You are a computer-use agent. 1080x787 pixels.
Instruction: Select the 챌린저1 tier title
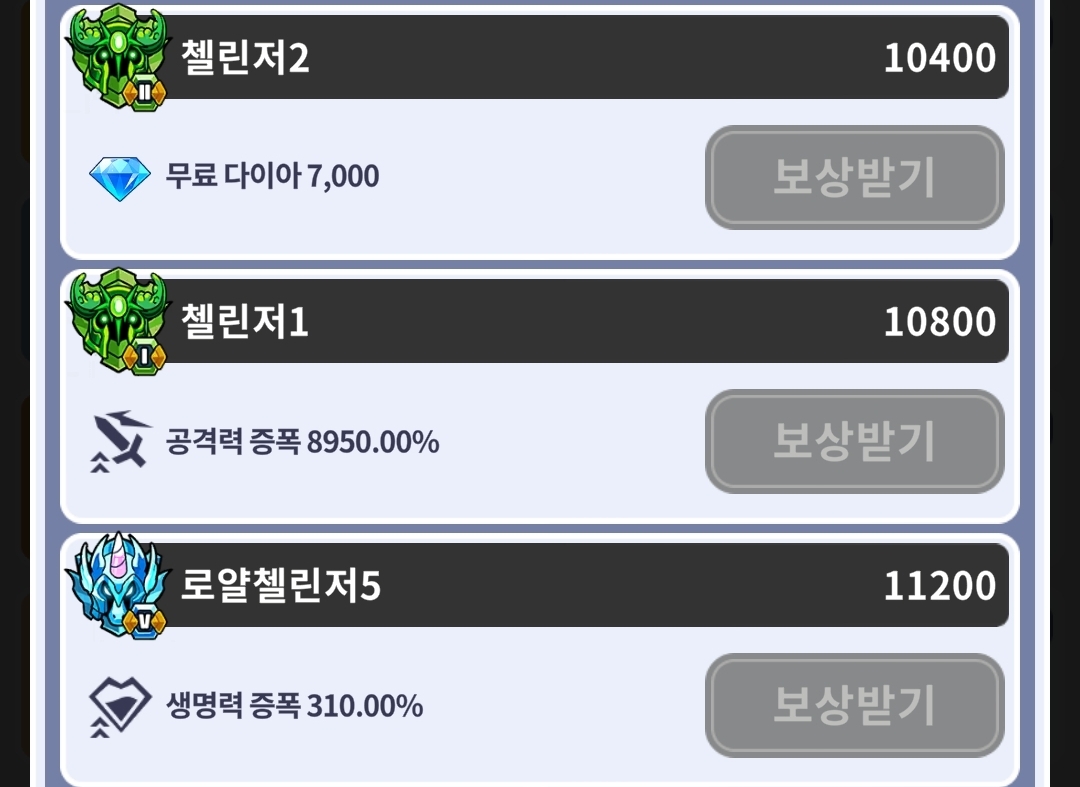tap(245, 322)
